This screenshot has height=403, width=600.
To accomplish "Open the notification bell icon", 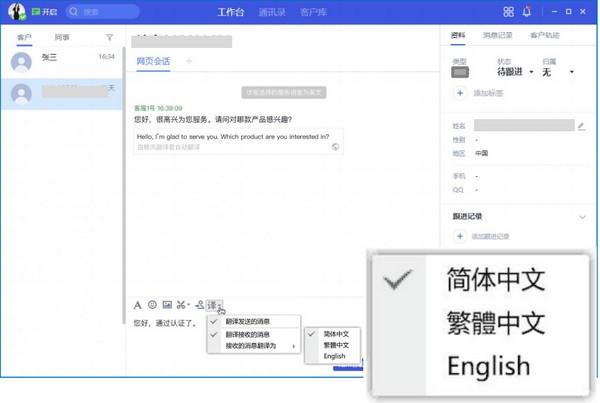I will click(527, 12).
